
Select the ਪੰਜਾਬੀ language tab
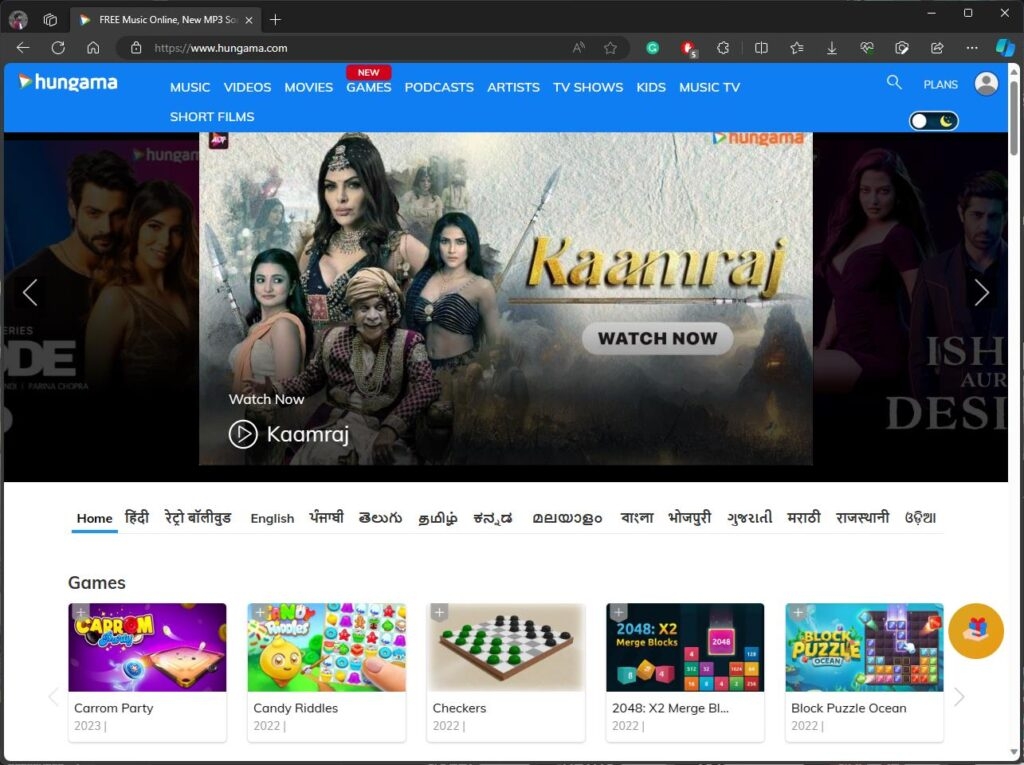click(x=327, y=517)
